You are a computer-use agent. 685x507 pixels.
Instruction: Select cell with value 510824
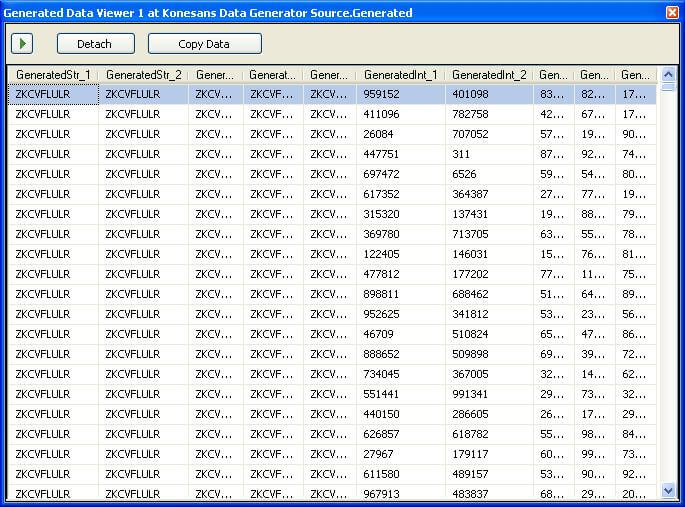[489, 335]
